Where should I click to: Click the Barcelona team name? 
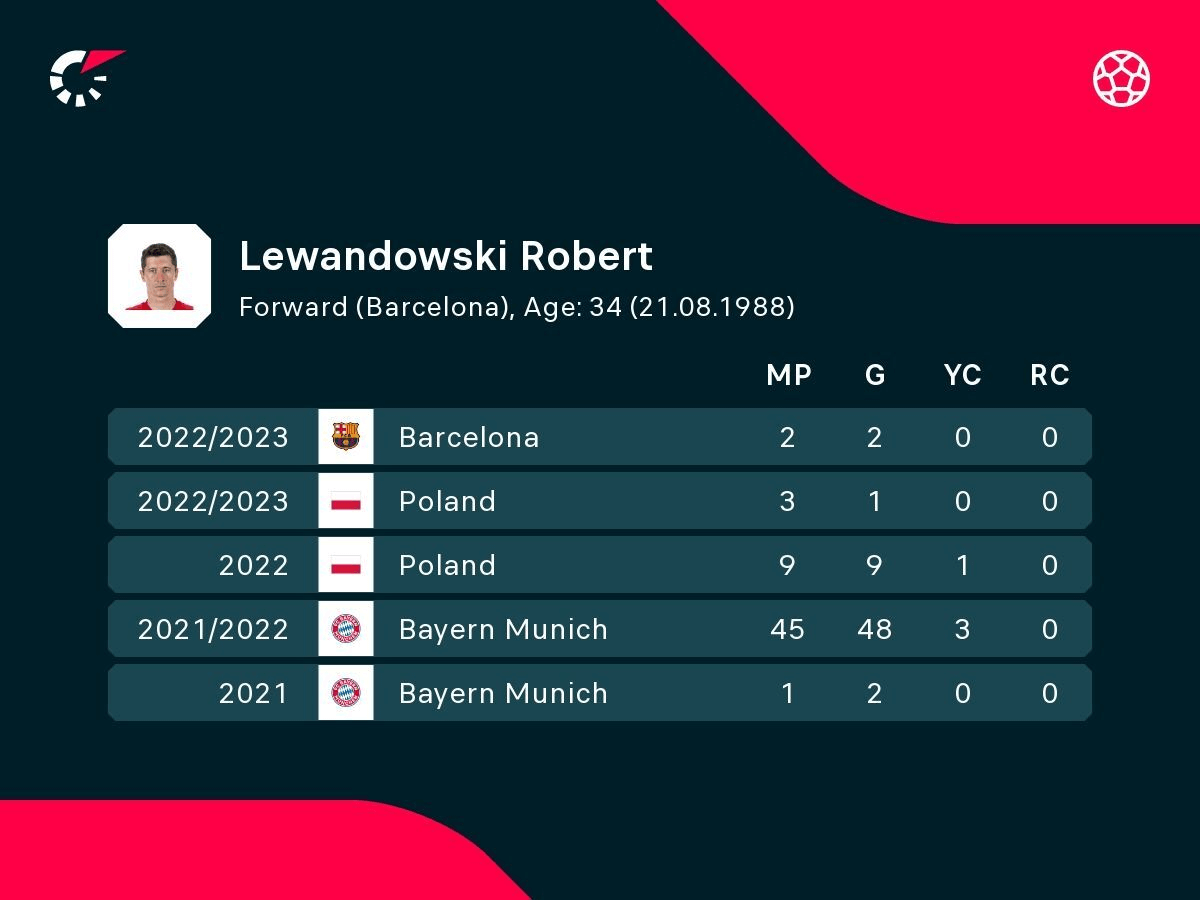pos(469,437)
